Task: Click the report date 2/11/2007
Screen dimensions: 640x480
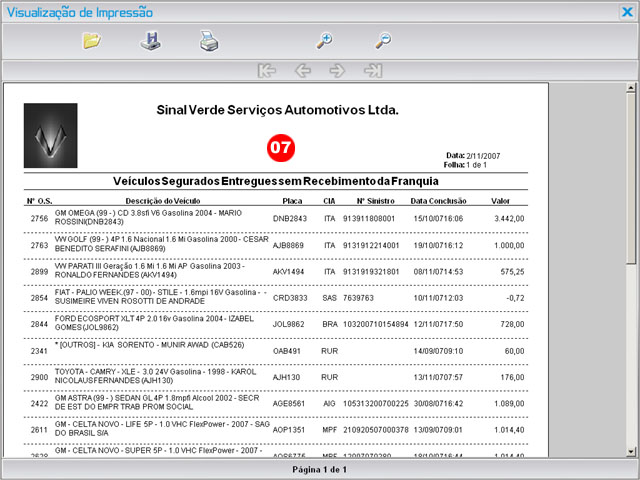Action: pos(483,156)
